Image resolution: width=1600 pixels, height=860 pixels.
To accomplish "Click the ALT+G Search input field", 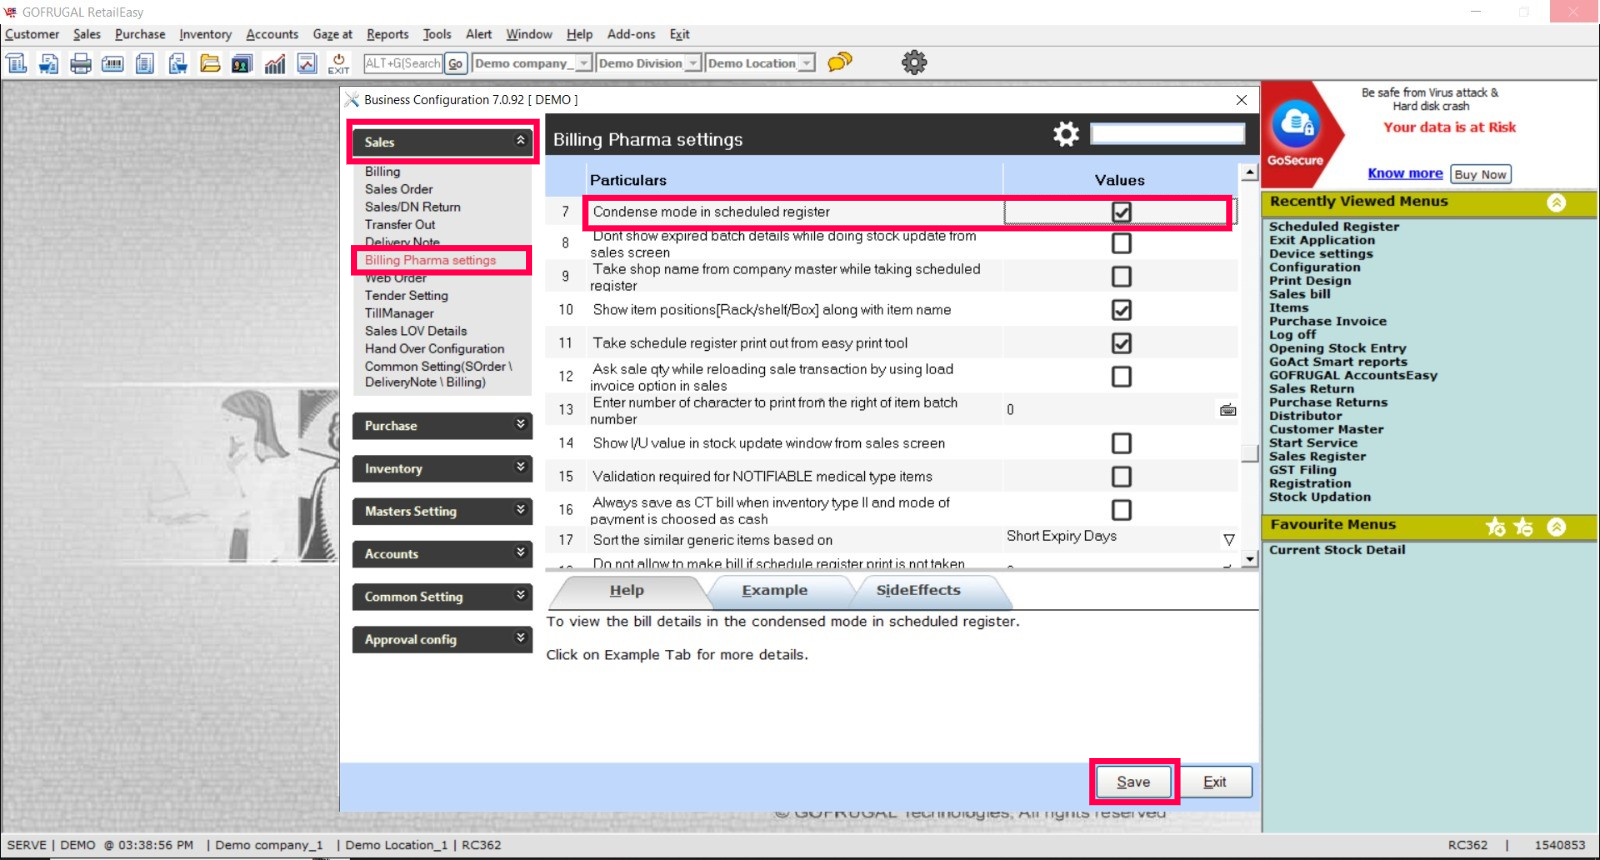I will [403, 63].
